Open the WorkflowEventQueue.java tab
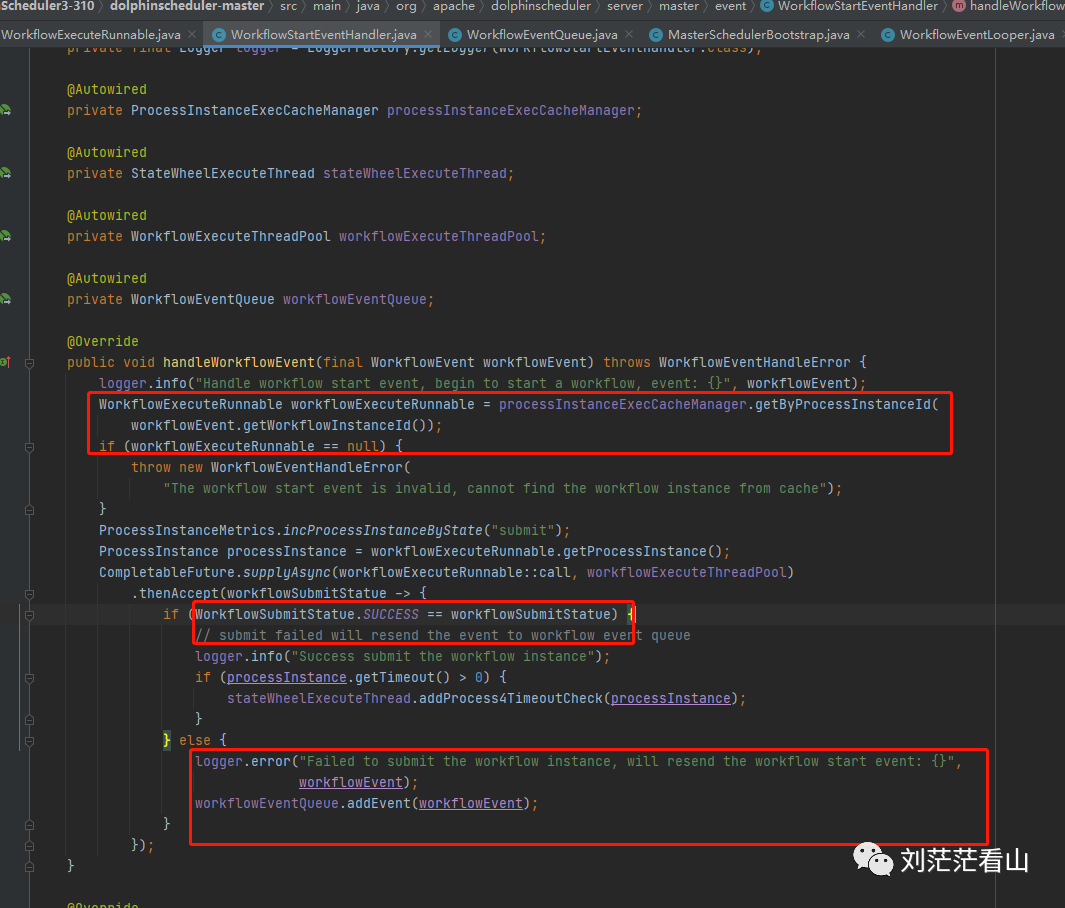This screenshot has height=908, width=1065. pos(542,35)
